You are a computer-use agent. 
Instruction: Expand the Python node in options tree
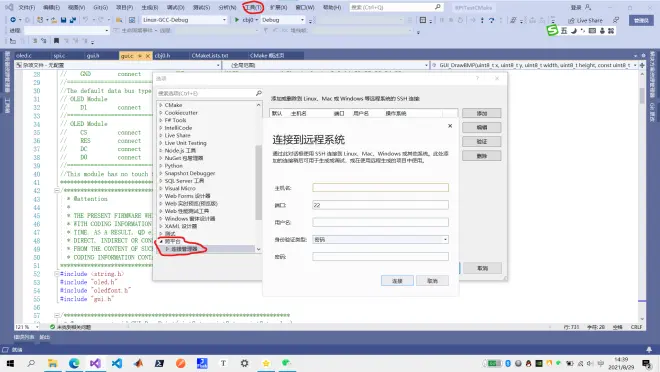coord(161,166)
